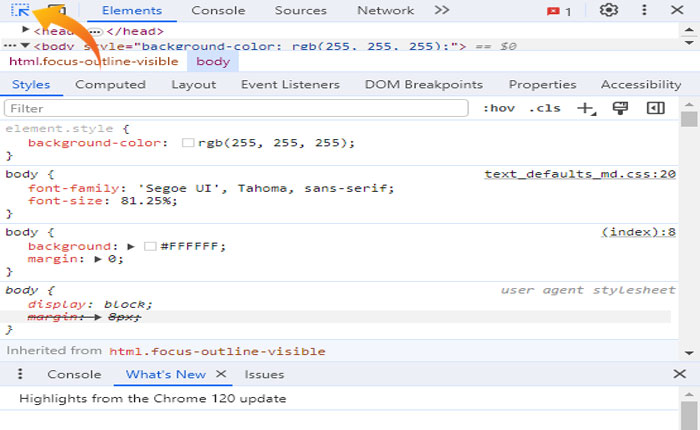The width and height of the screenshot is (700, 430).
Task: Open the Computed styles tab
Action: [x=110, y=85]
